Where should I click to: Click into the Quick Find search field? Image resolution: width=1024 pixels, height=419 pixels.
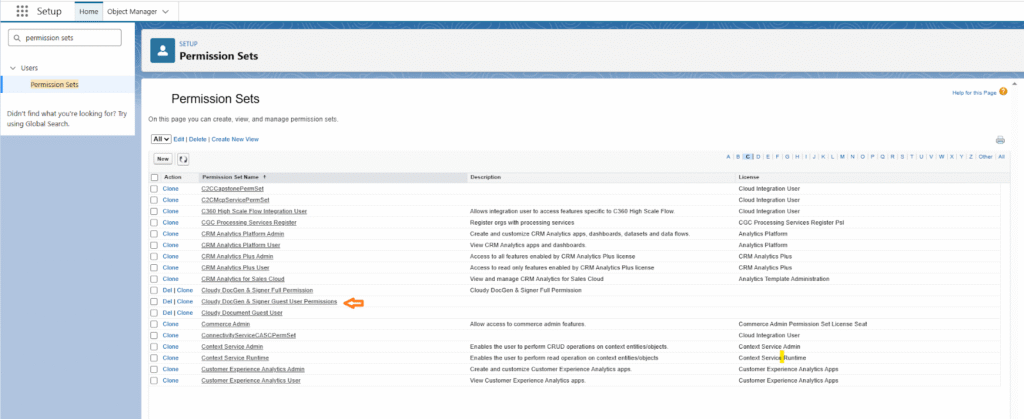(x=68, y=38)
